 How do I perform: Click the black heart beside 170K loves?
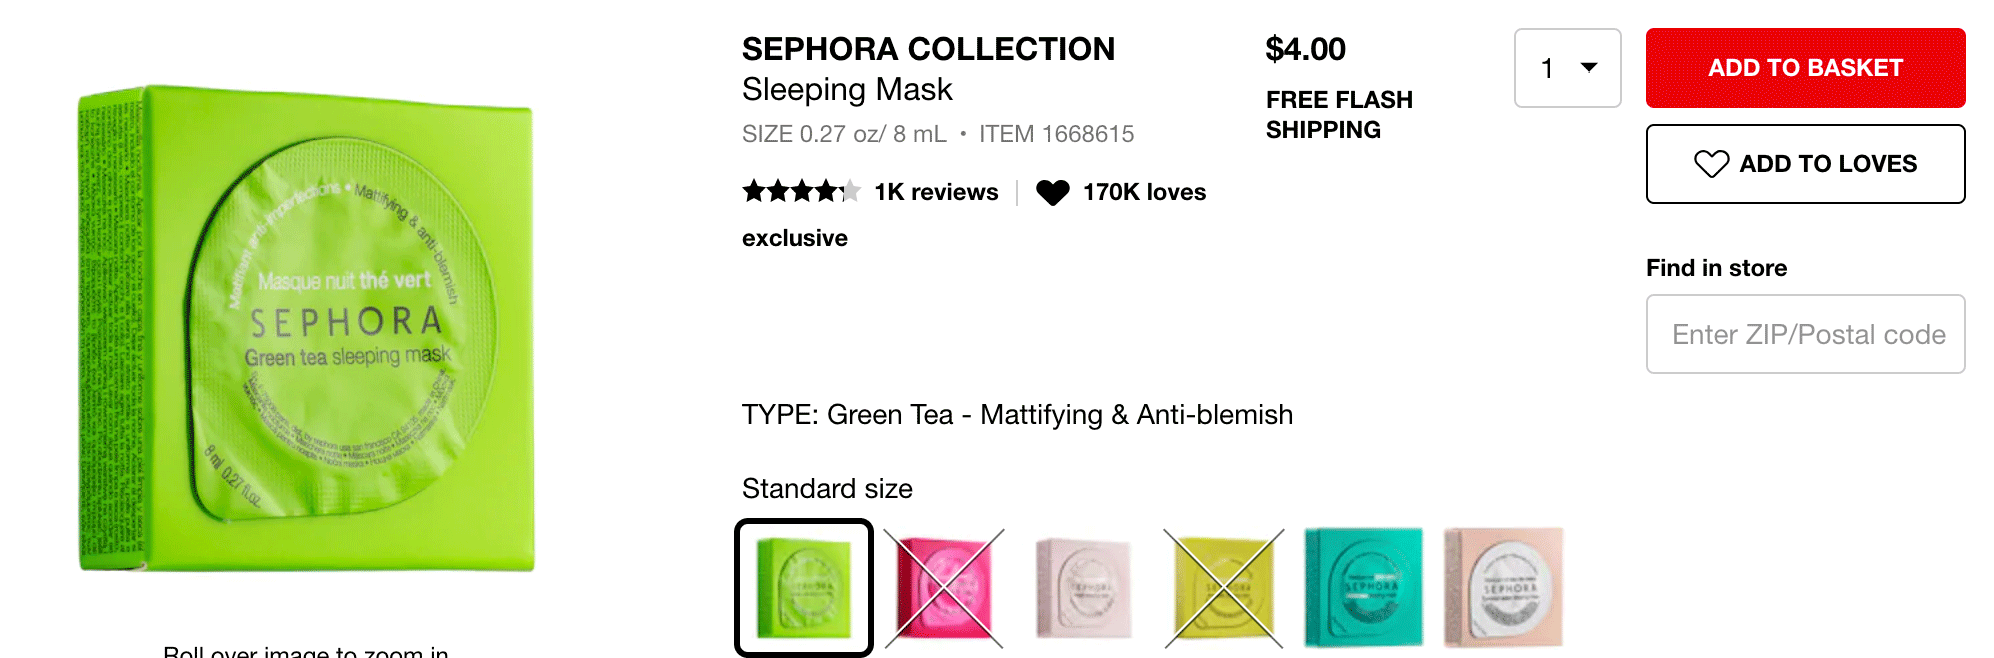(1052, 192)
